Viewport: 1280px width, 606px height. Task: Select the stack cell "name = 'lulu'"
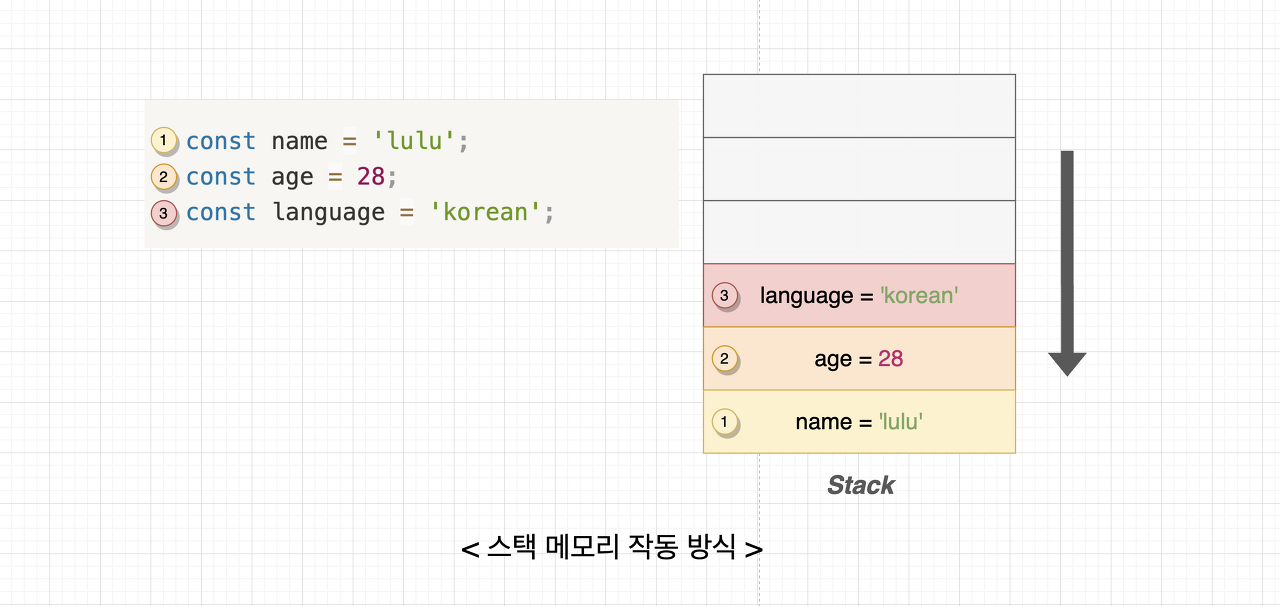859,422
